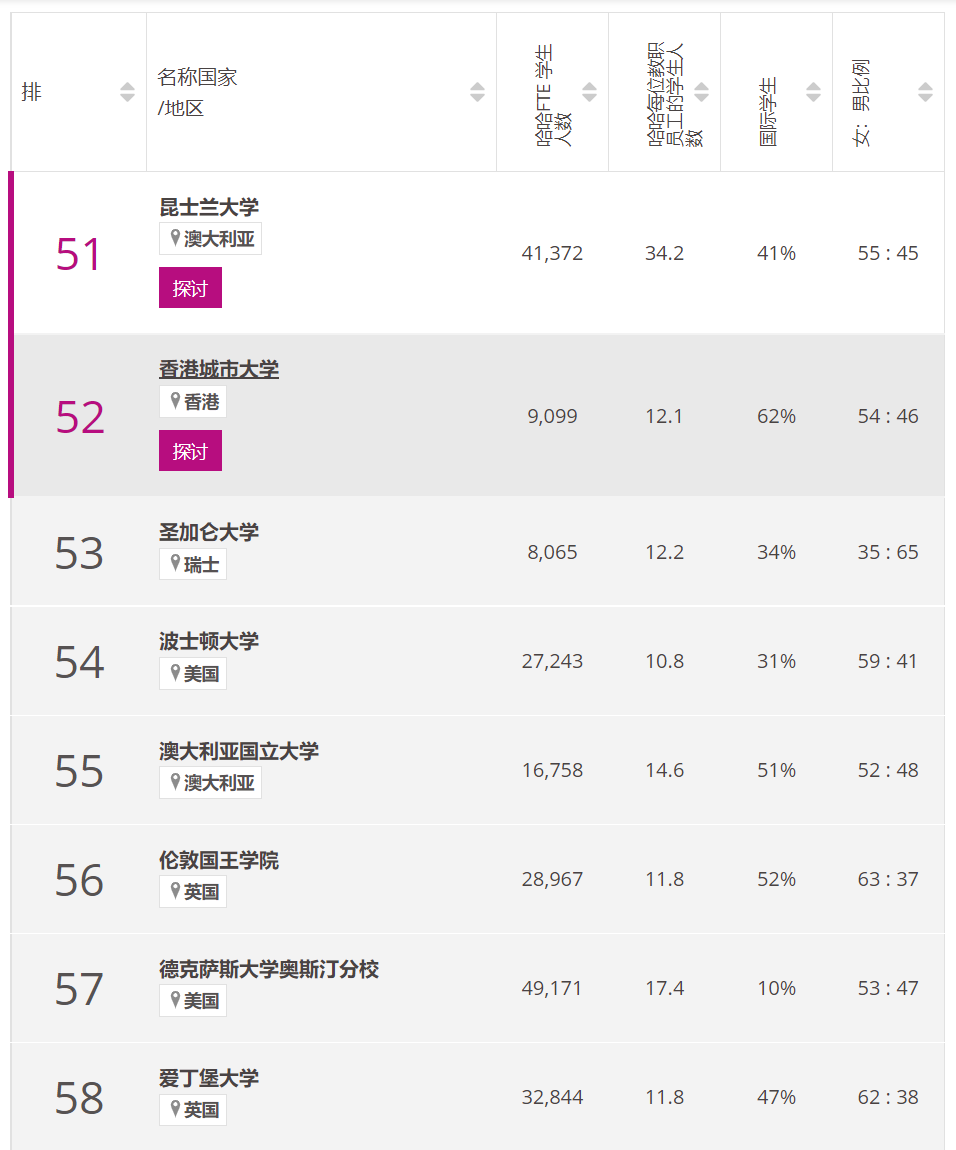Open the 伦敦国王学院 link

pos(219,860)
